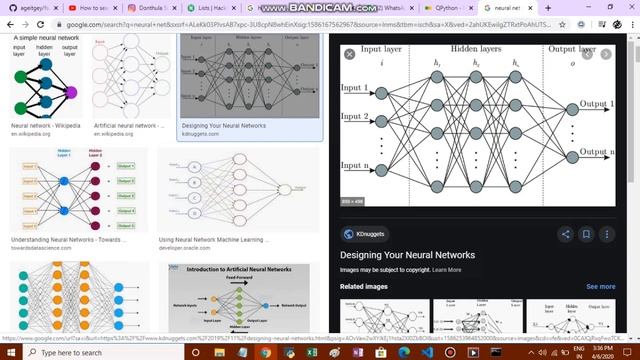Open OneNote from the taskbar
This screenshot has width=640, height=360.
(358, 352)
